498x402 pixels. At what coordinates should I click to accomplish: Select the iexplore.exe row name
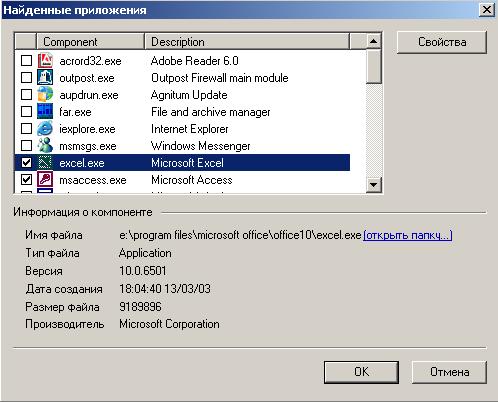[x=87, y=129]
